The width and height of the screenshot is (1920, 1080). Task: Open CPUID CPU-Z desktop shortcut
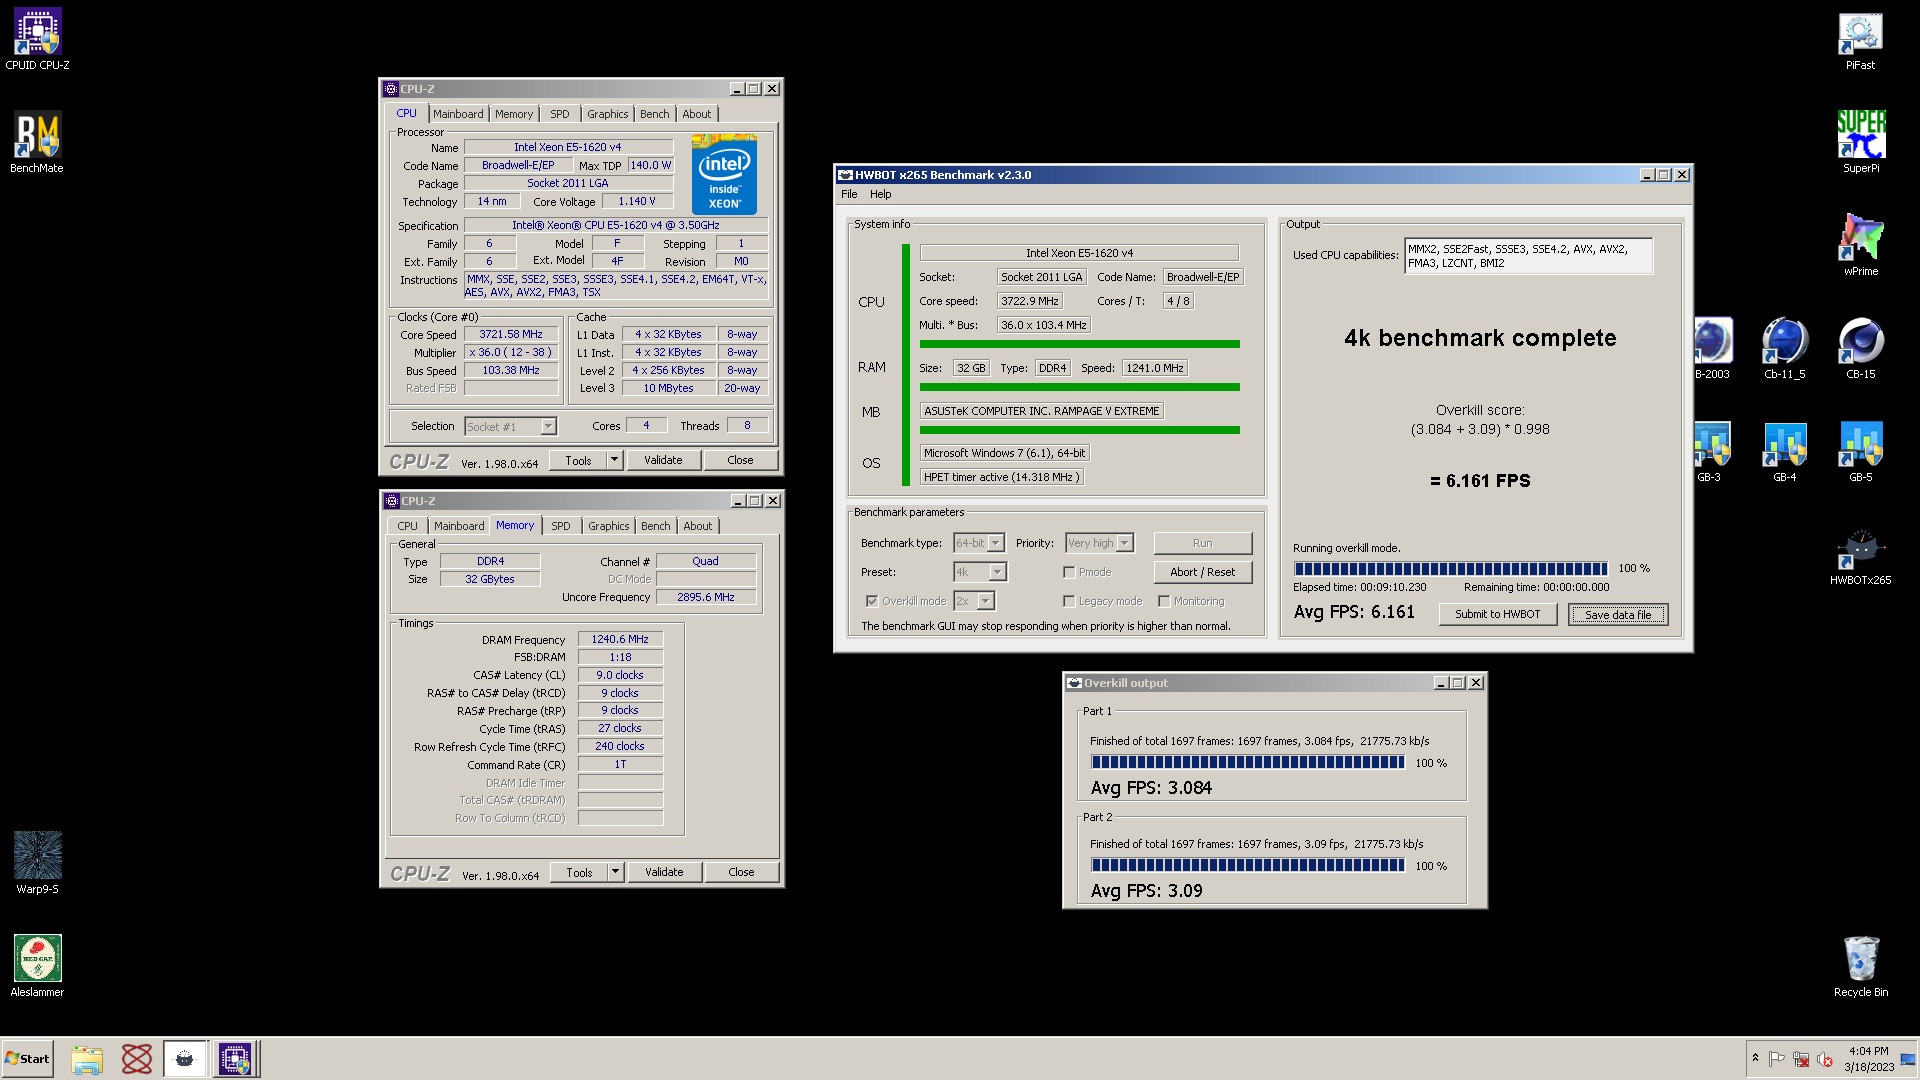click(37, 40)
